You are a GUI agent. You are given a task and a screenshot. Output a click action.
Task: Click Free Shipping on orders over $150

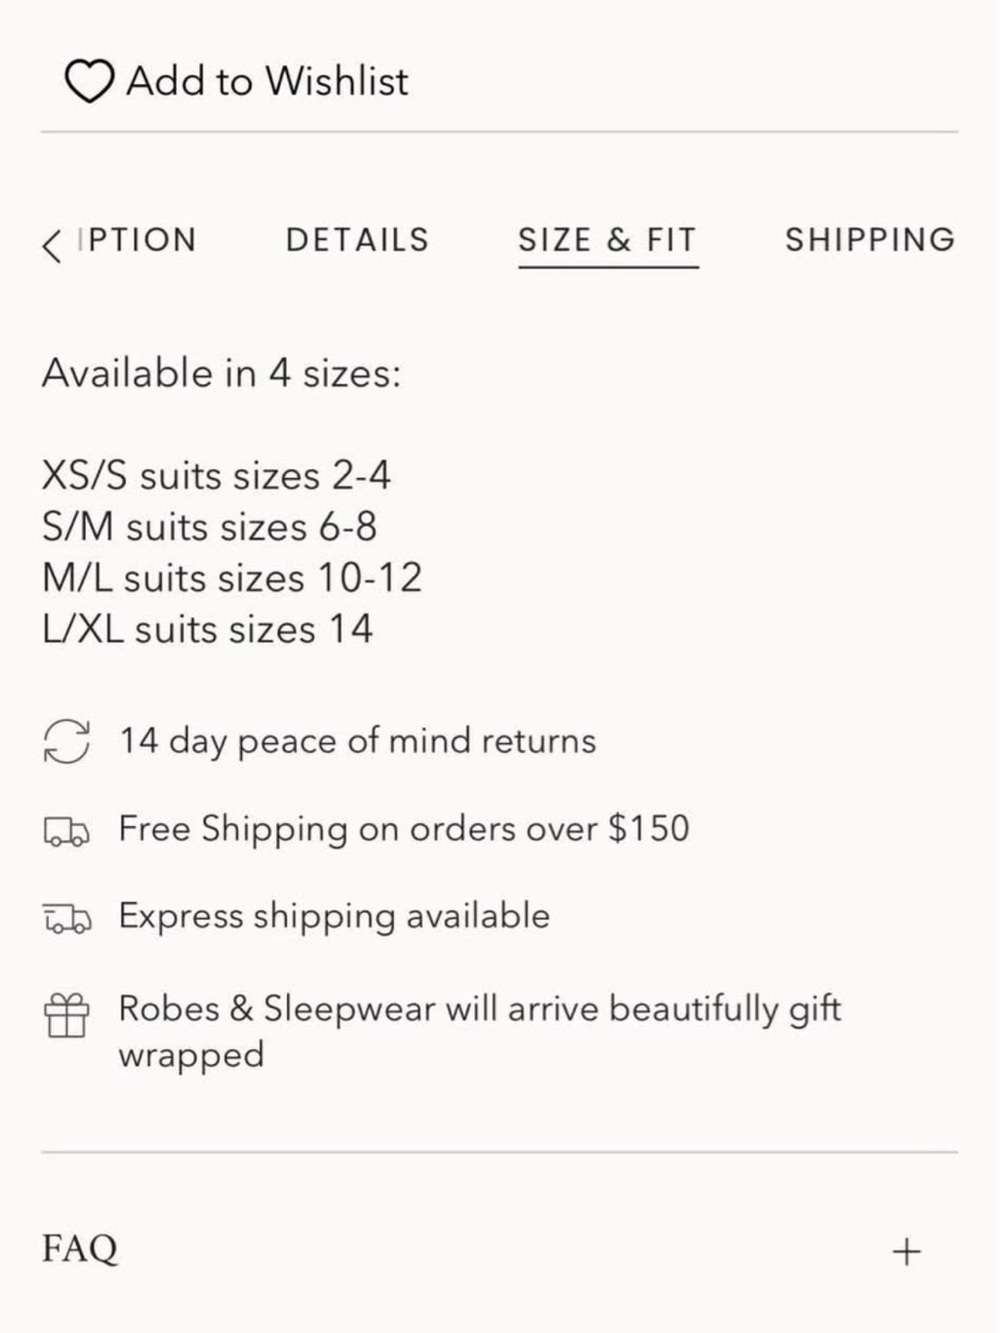pyautogui.click(x=404, y=829)
